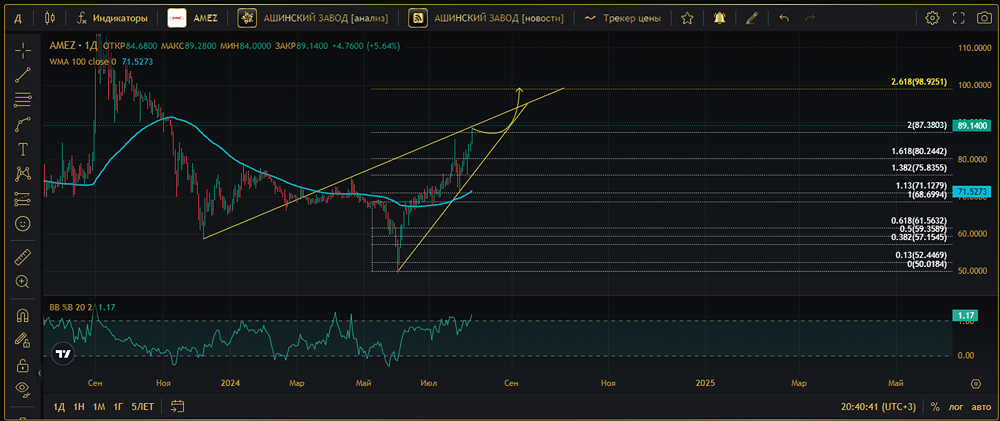This screenshot has height=421, width=1000.
Task: Take a chart snapshot with camera icon
Action: point(984,18)
